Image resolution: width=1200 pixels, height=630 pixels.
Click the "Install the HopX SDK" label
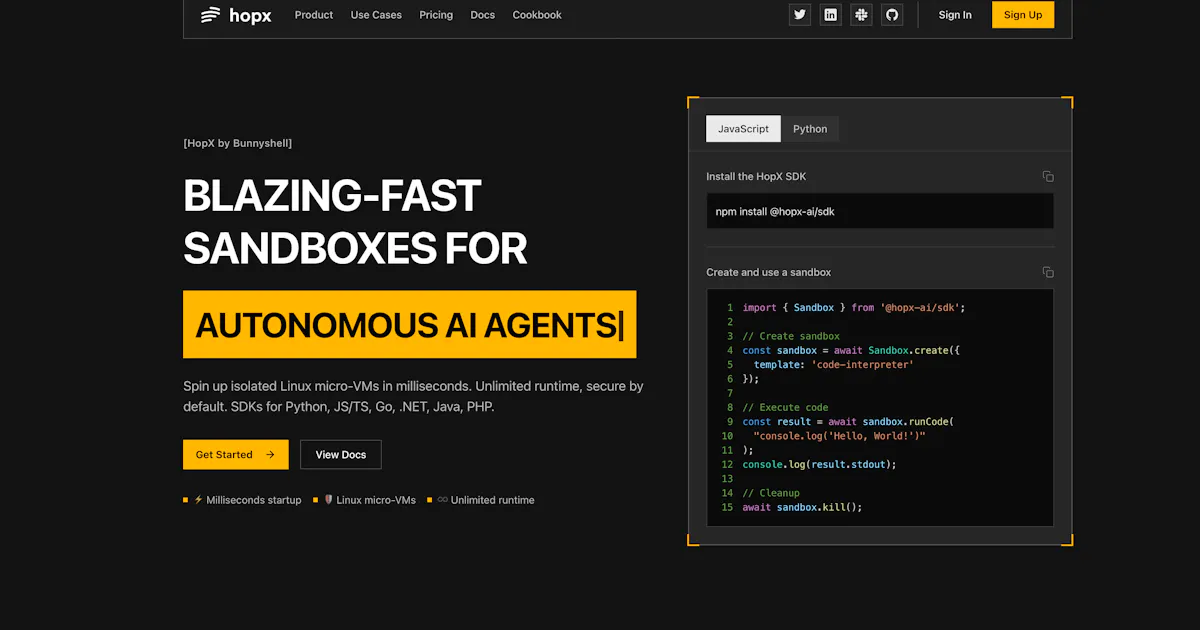(756, 176)
